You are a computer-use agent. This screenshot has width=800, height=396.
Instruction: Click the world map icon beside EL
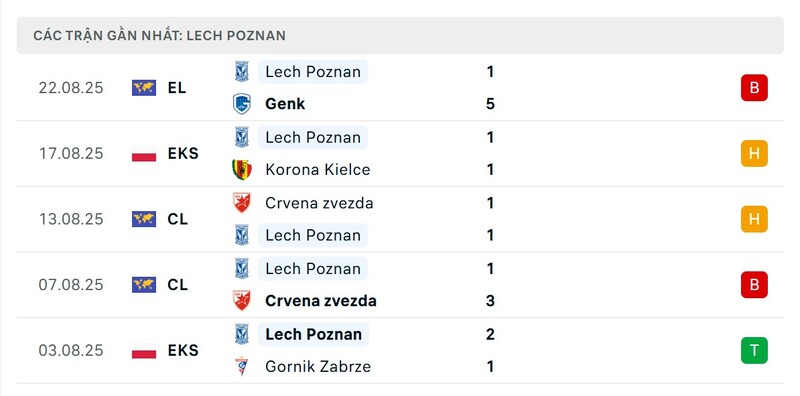coord(144,88)
